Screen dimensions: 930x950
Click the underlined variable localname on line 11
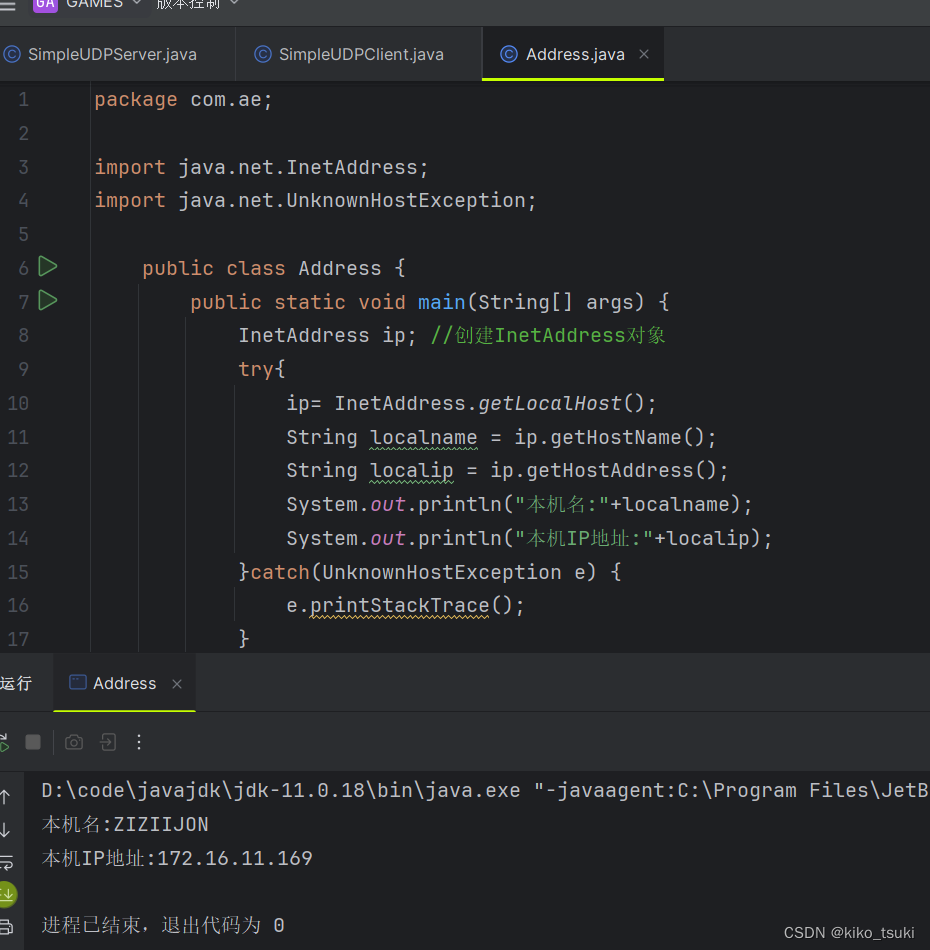tap(423, 437)
